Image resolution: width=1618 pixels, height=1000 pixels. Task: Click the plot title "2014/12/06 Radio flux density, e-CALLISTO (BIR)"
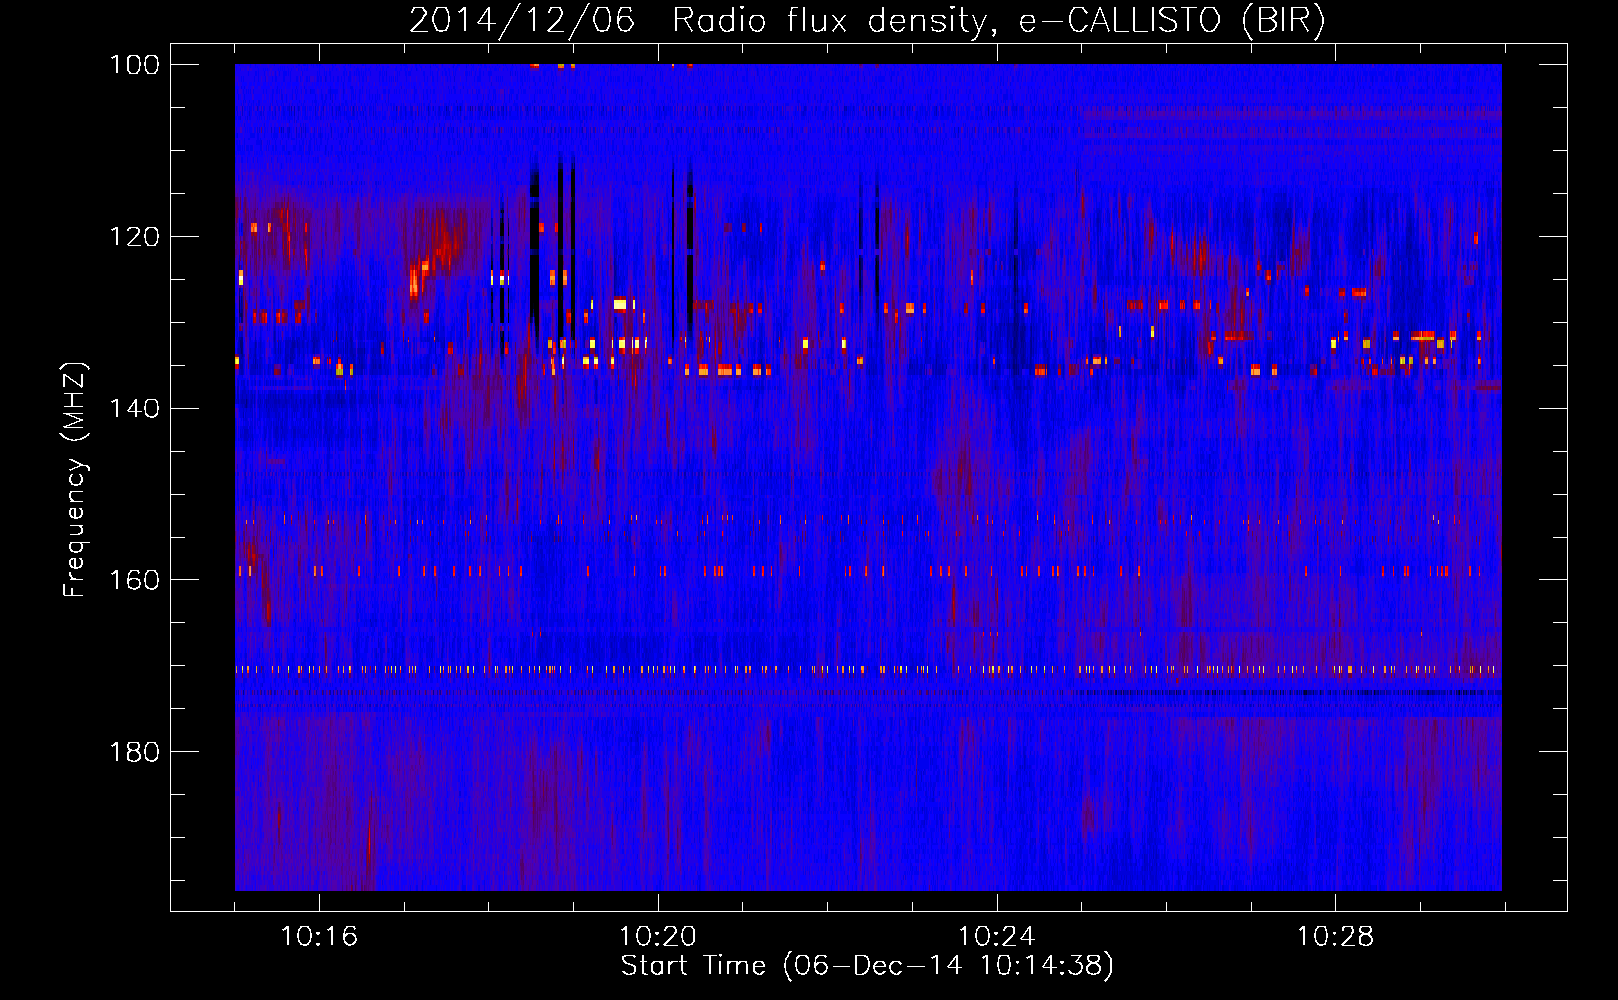click(867, 21)
